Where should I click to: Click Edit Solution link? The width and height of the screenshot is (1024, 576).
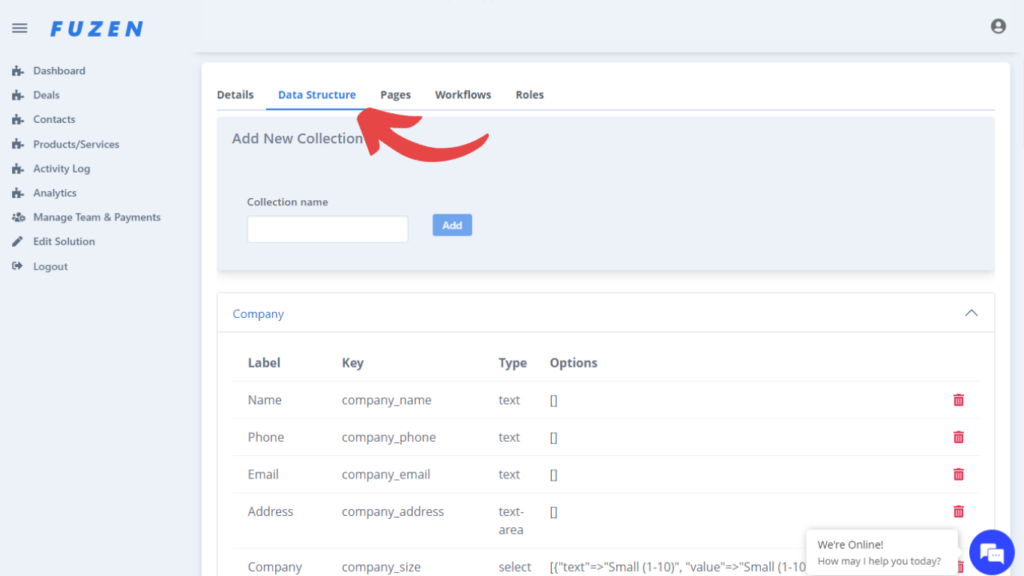coord(64,242)
